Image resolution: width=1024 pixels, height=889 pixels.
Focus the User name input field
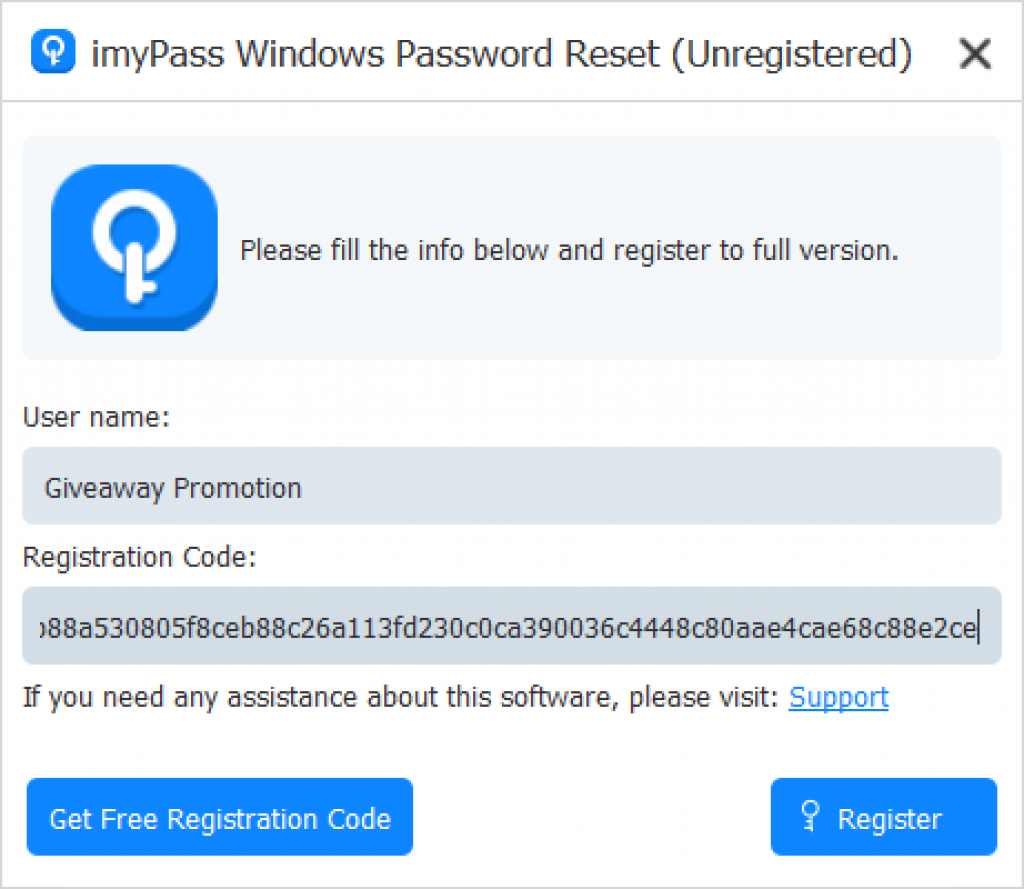point(512,486)
